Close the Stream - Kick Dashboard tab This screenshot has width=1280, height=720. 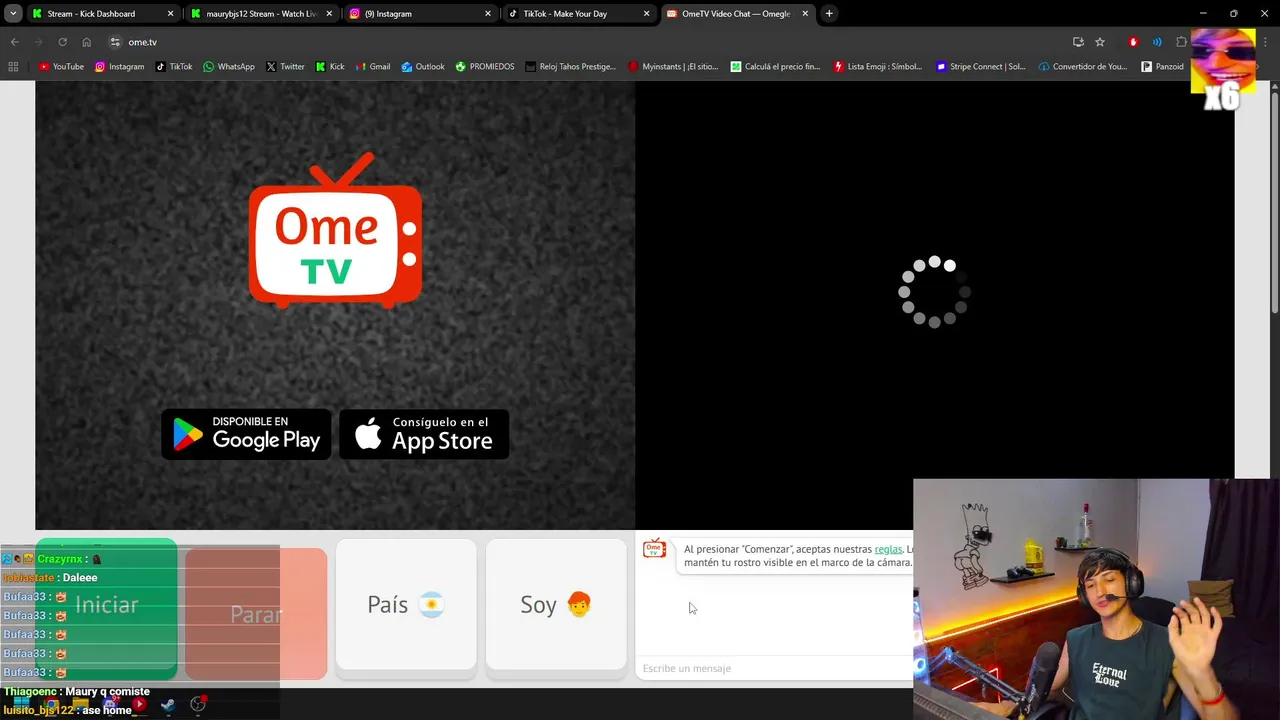[x=170, y=14]
